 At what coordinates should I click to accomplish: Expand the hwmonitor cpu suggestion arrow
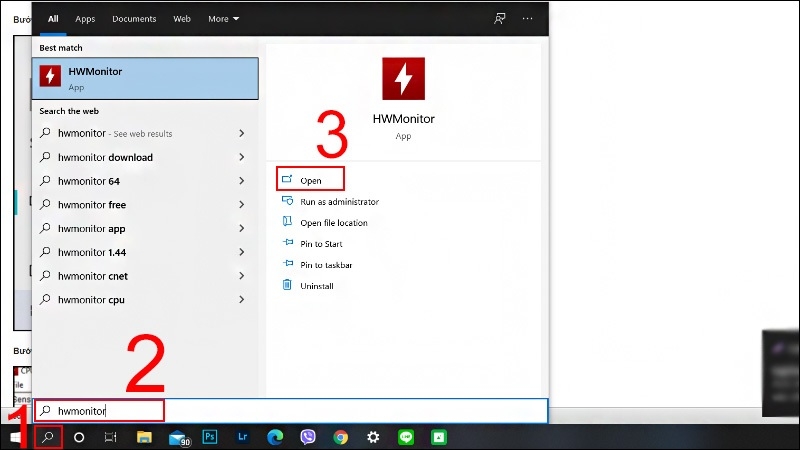point(241,299)
